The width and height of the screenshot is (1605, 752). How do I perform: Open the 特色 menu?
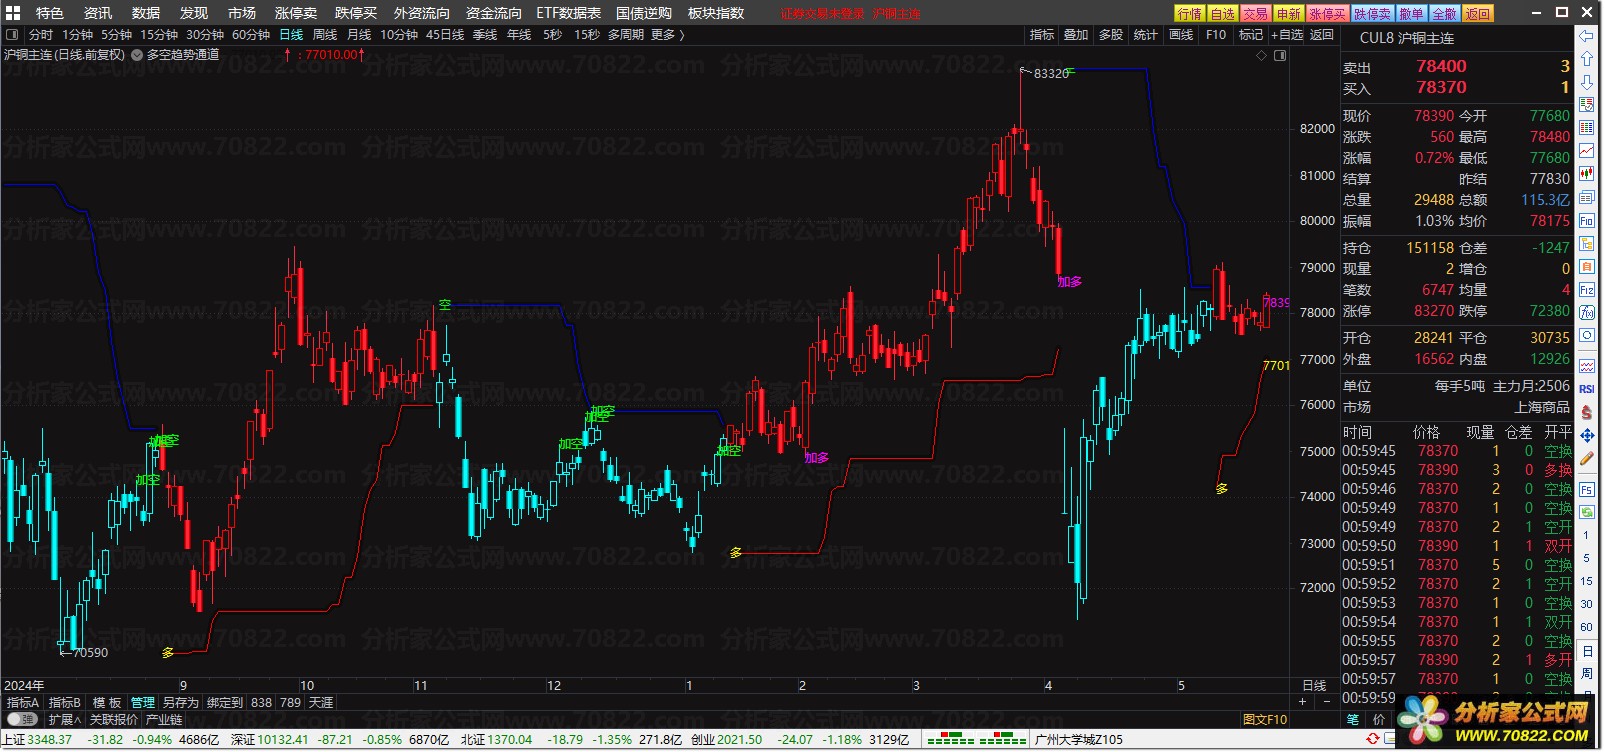pyautogui.click(x=50, y=13)
